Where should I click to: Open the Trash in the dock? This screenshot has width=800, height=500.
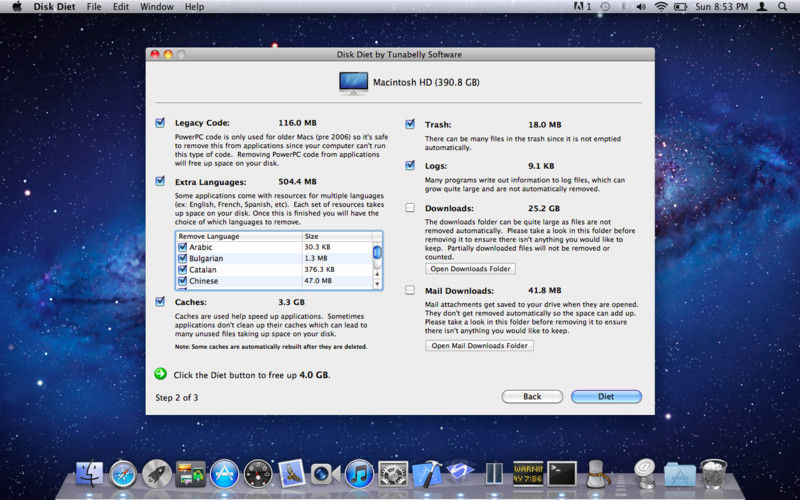(x=713, y=474)
